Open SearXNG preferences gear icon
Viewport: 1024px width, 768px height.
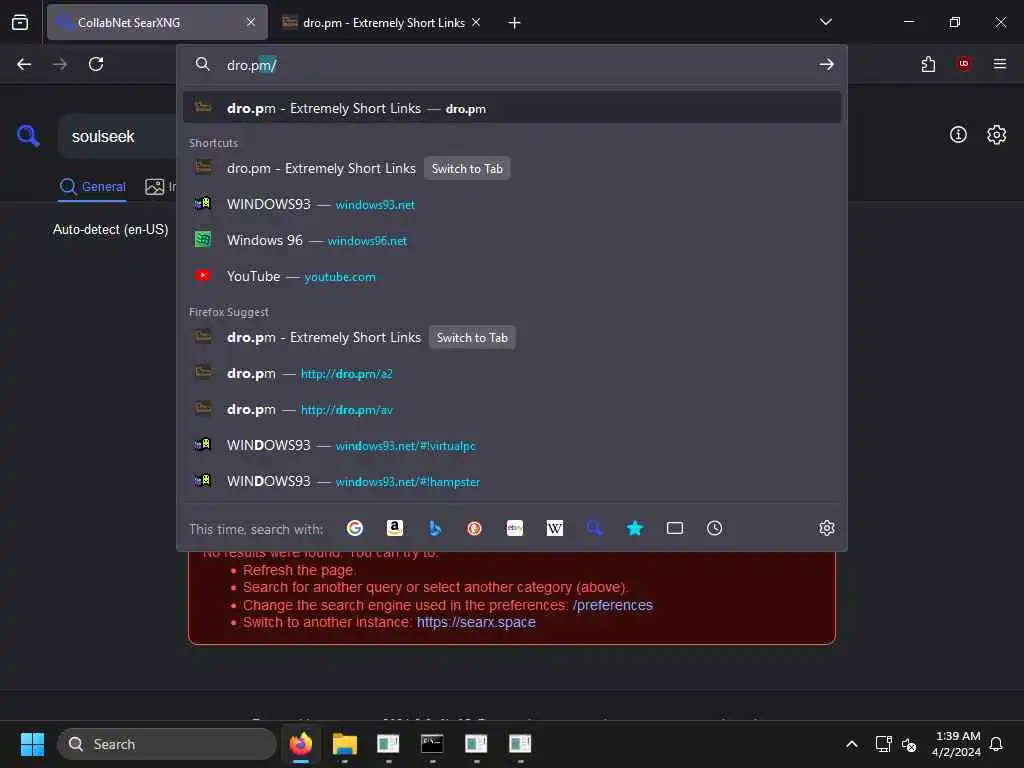[996, 135]
